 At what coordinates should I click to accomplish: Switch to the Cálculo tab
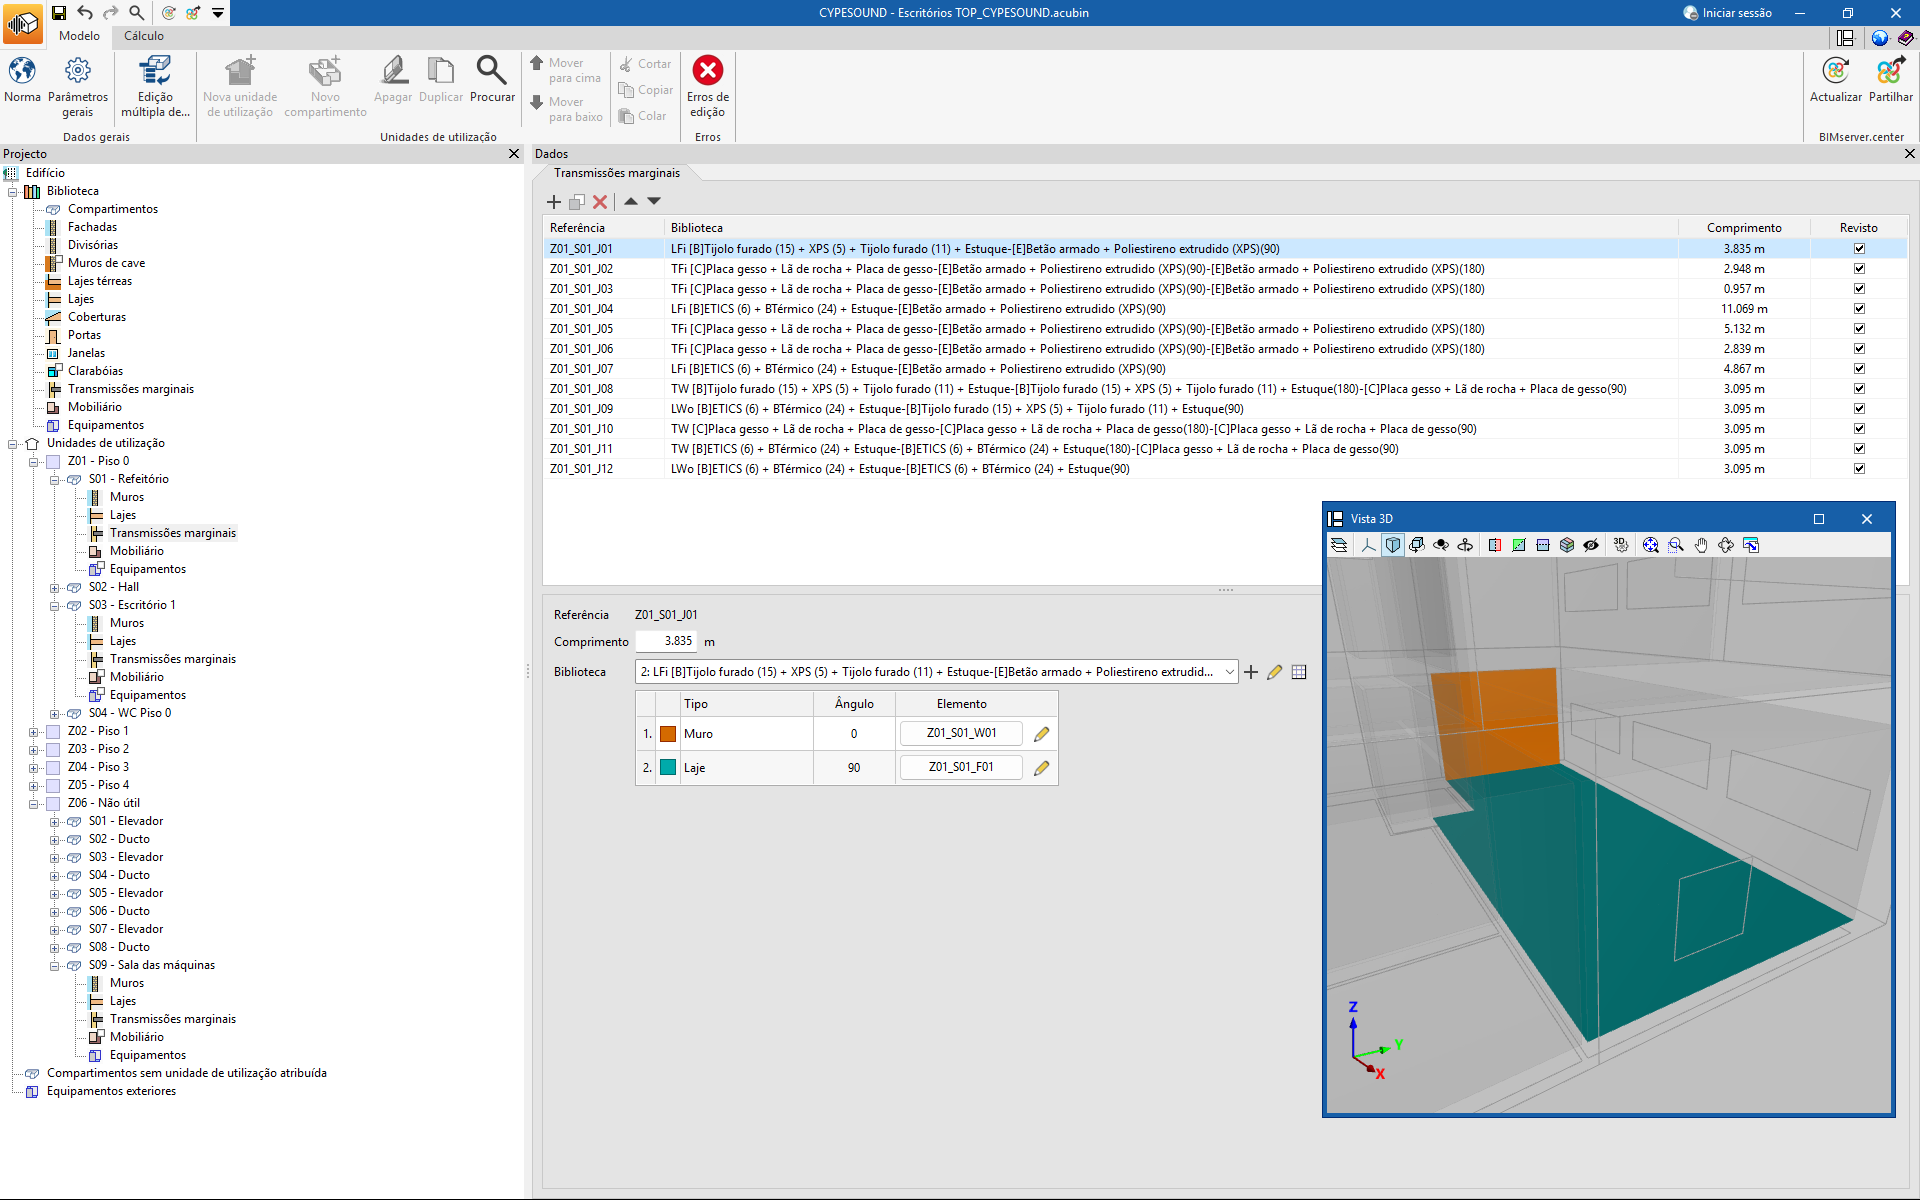point(144,36)
